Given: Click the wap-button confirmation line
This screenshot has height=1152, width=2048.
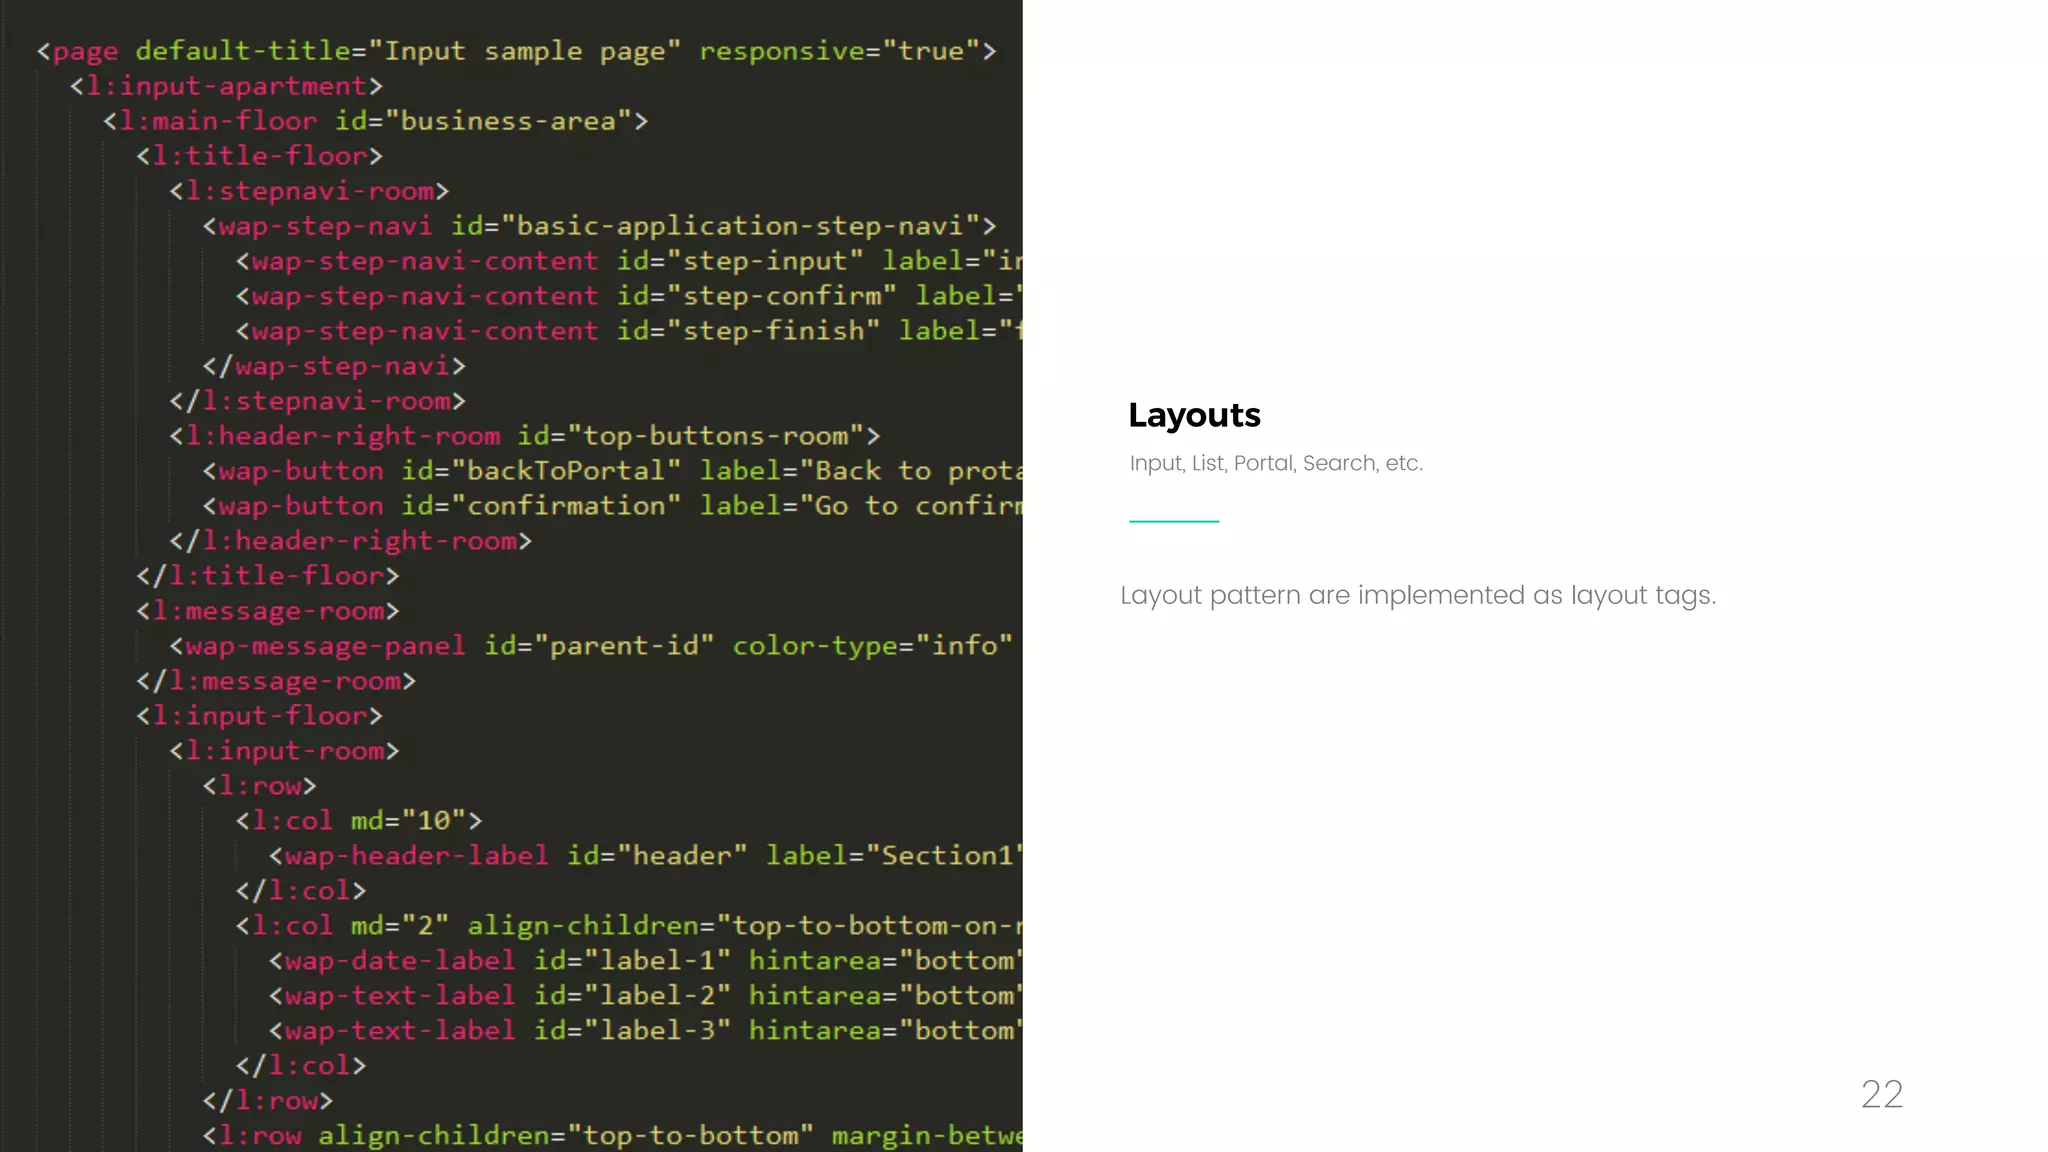Looking at the screenshot, I should (612, 506).
